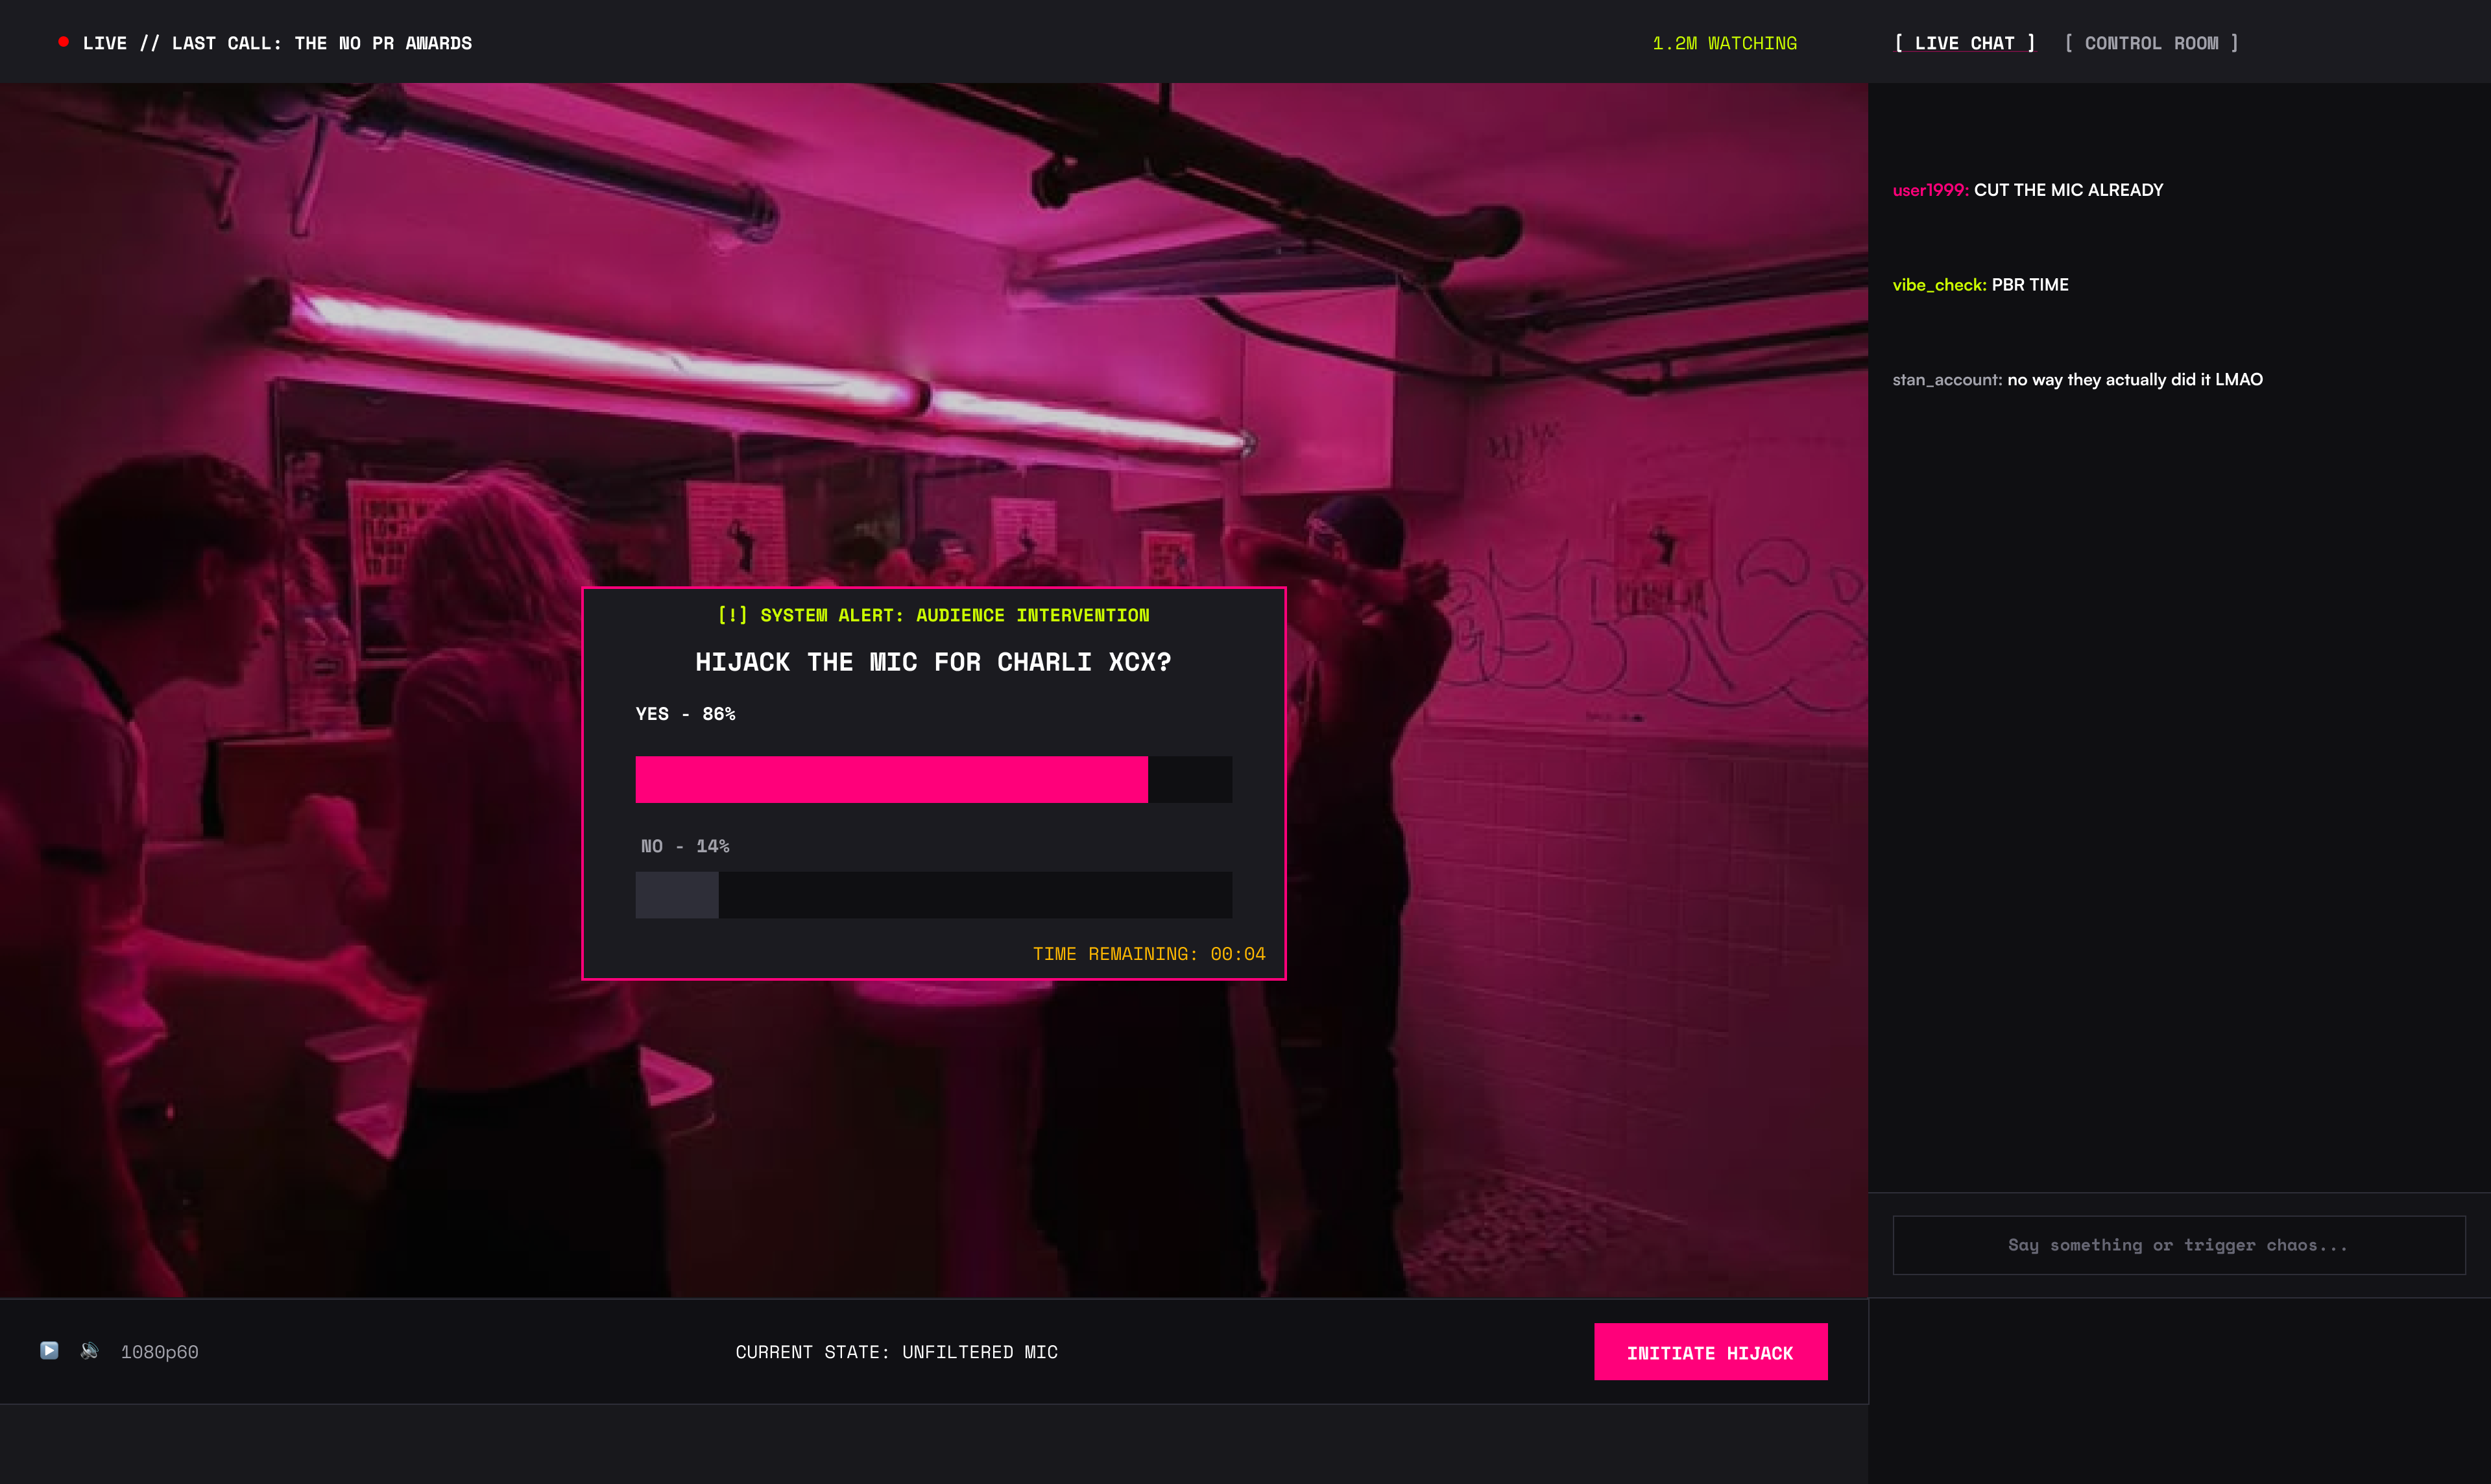Toggle the muted speaker icon
The height and width of the screenshot is (1484, 2491).
90,1351
